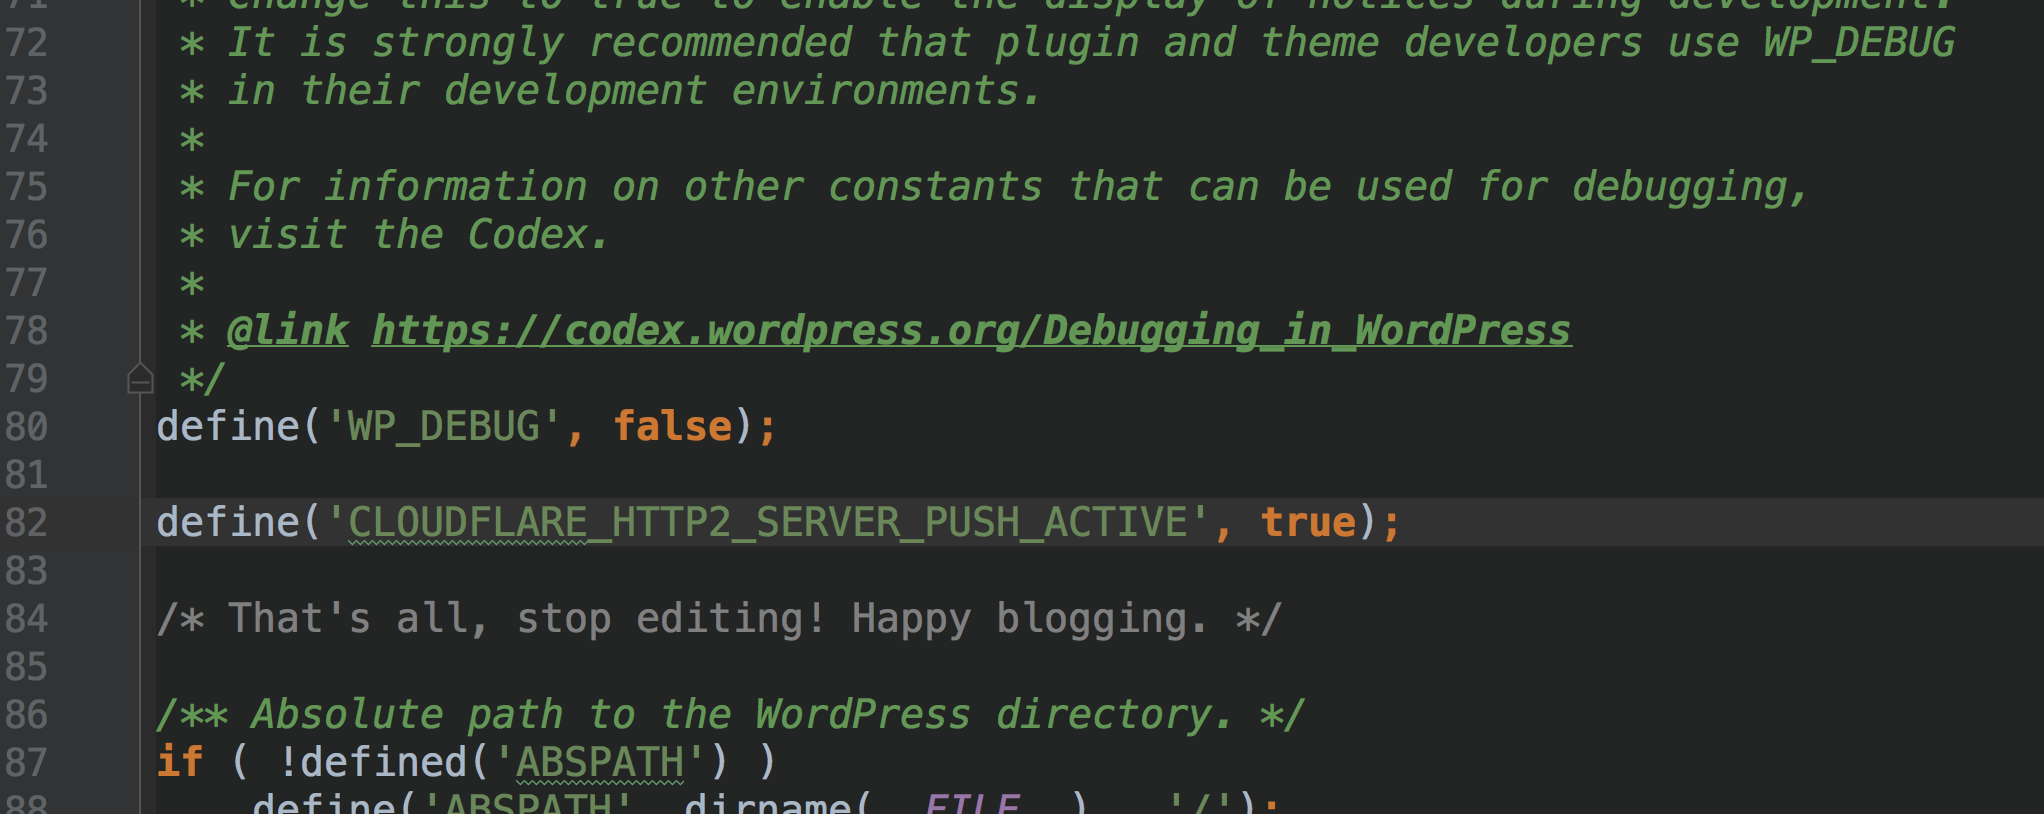This screenshot has width=2044, height=814.
Task: Click the 'Absolute path to the WordPress directory' comment
Action: [x=731, y=715]
